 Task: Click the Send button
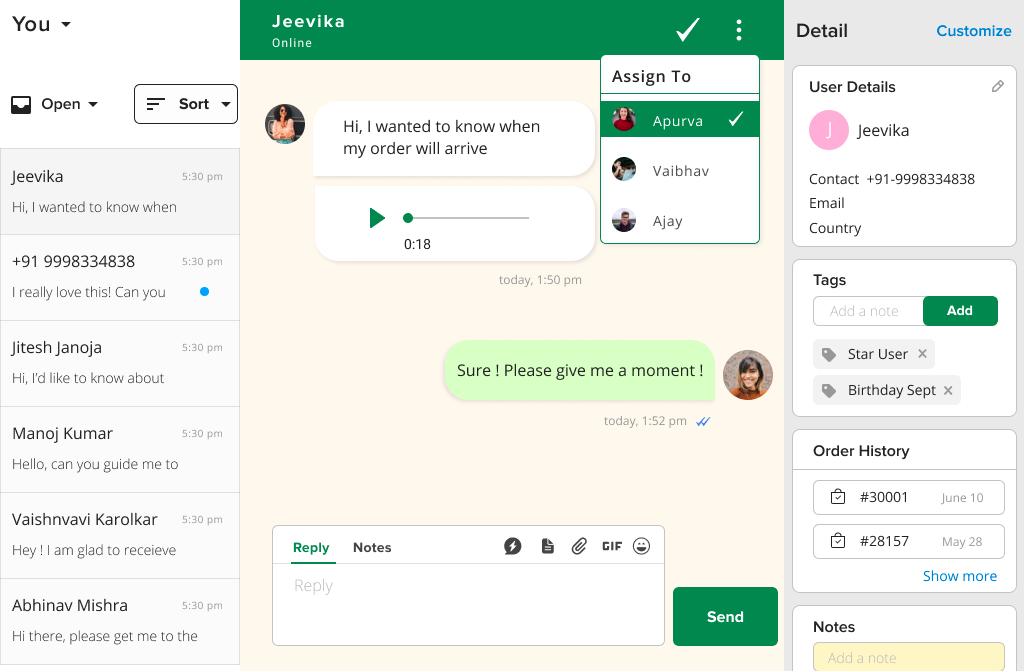click(725, 617)
